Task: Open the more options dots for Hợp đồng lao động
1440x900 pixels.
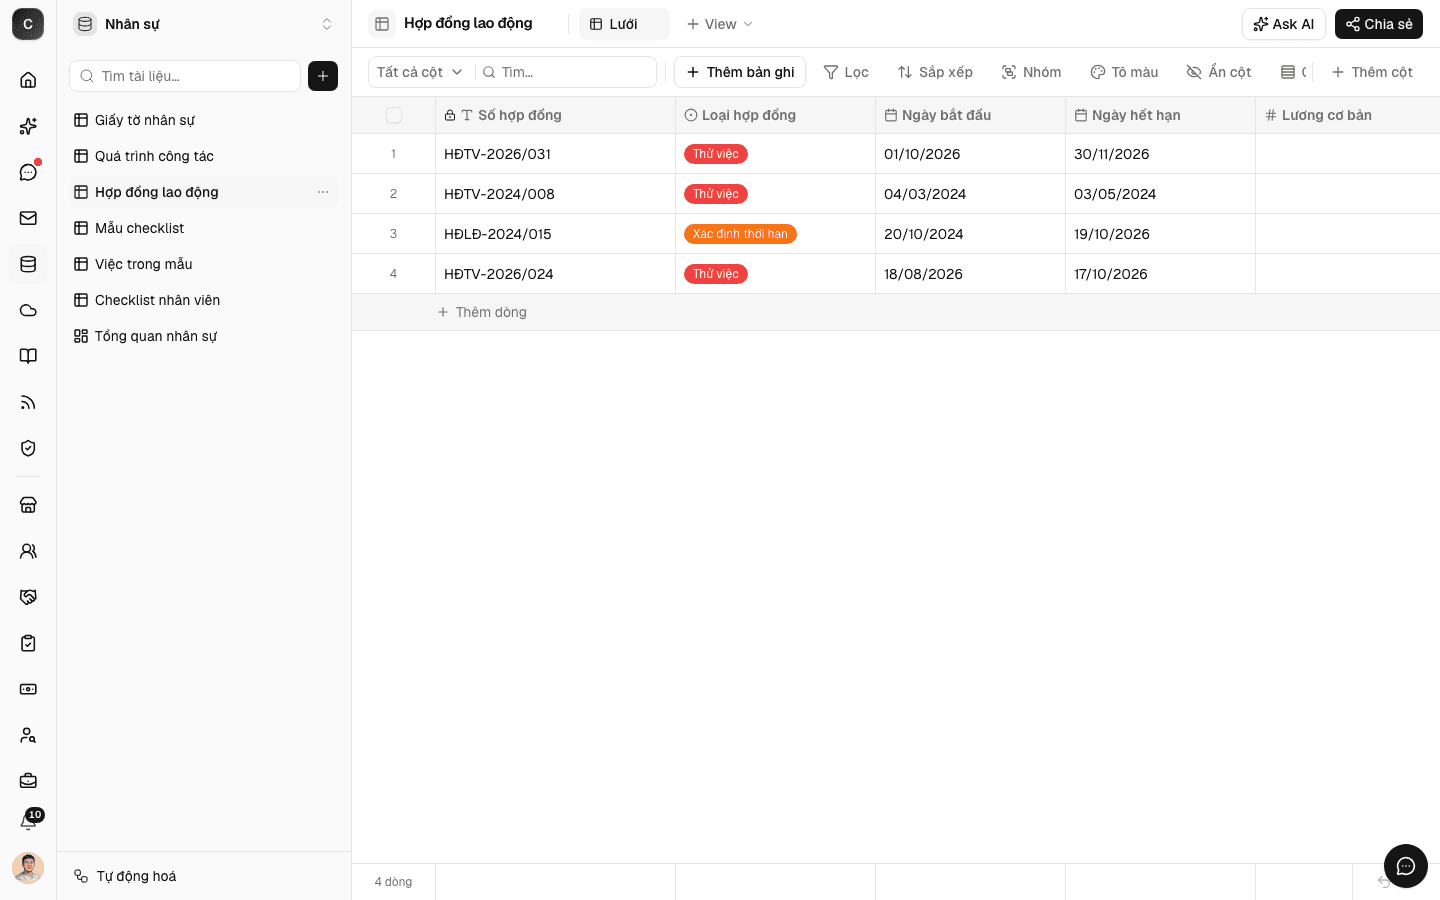Action: pyautogui.click(x=323, y=192)
